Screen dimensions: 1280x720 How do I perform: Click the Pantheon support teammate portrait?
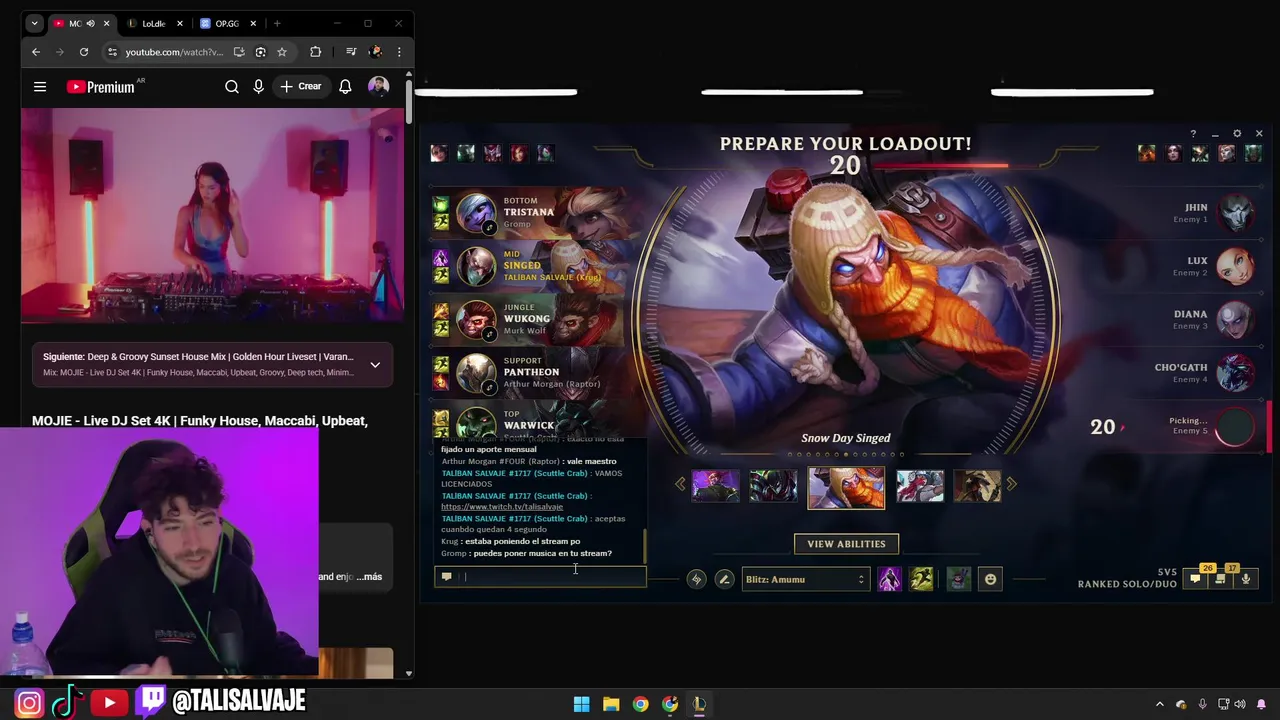(476, 373)
